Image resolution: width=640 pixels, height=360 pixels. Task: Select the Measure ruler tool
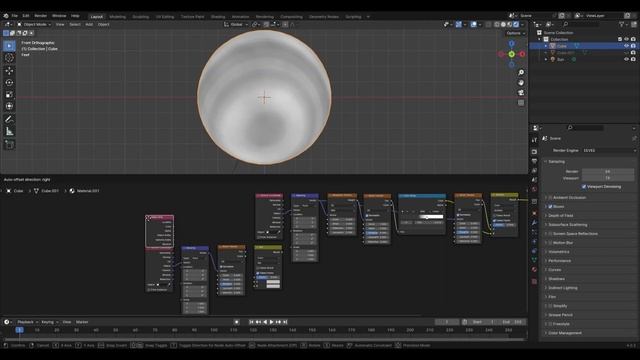9,131
